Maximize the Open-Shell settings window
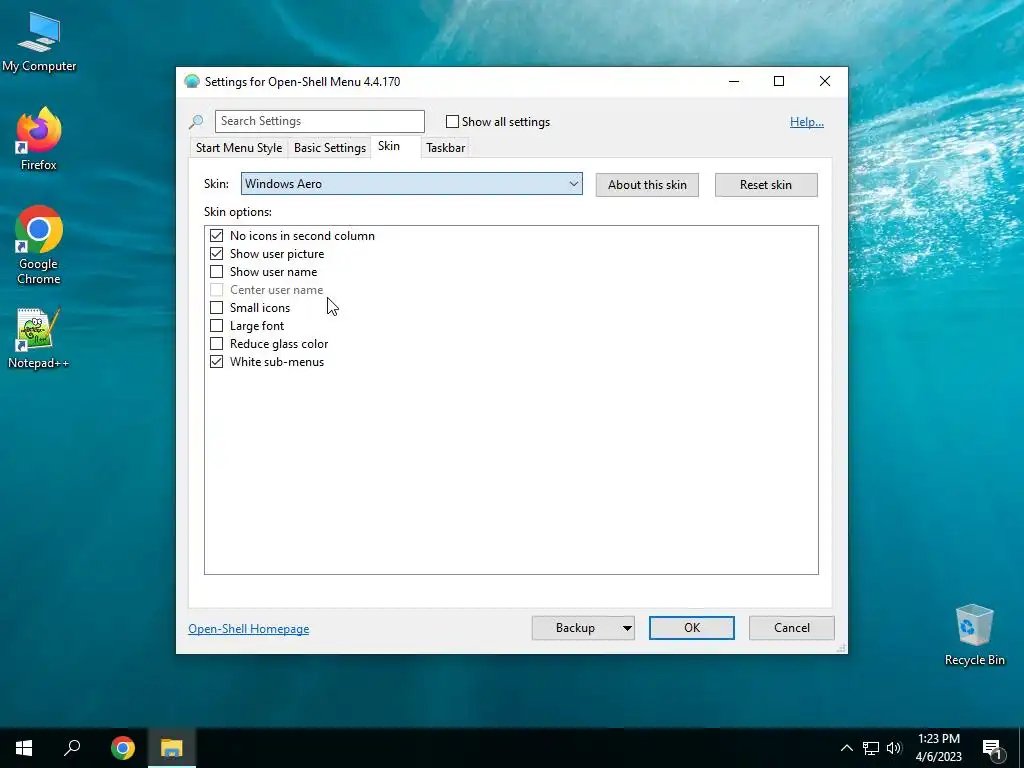Viewport: 1024px width, 768px height. pos(778,82)
